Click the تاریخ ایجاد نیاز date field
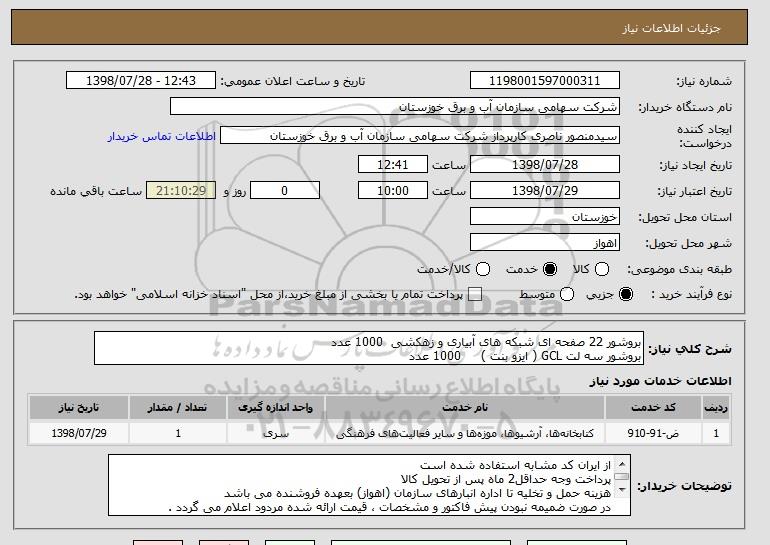This screenshot has width=770, height=545. point(545,164)
